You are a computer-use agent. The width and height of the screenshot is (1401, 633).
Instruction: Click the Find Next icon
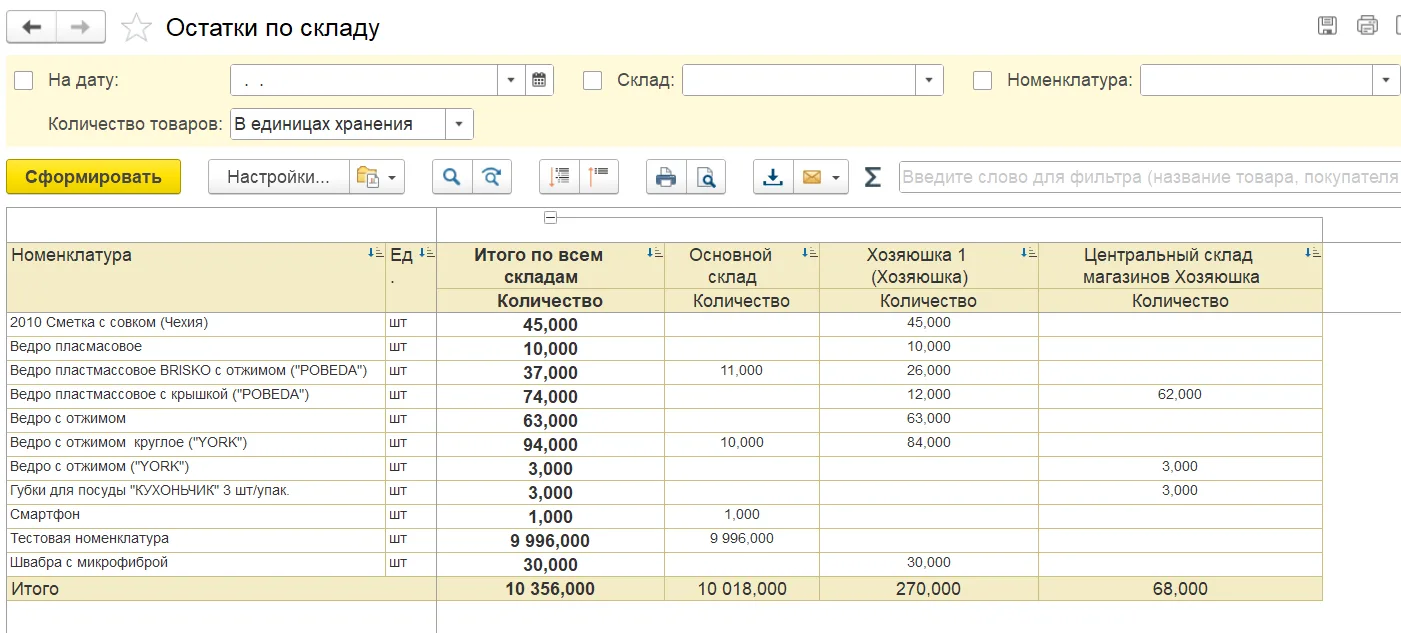point(491,177)
